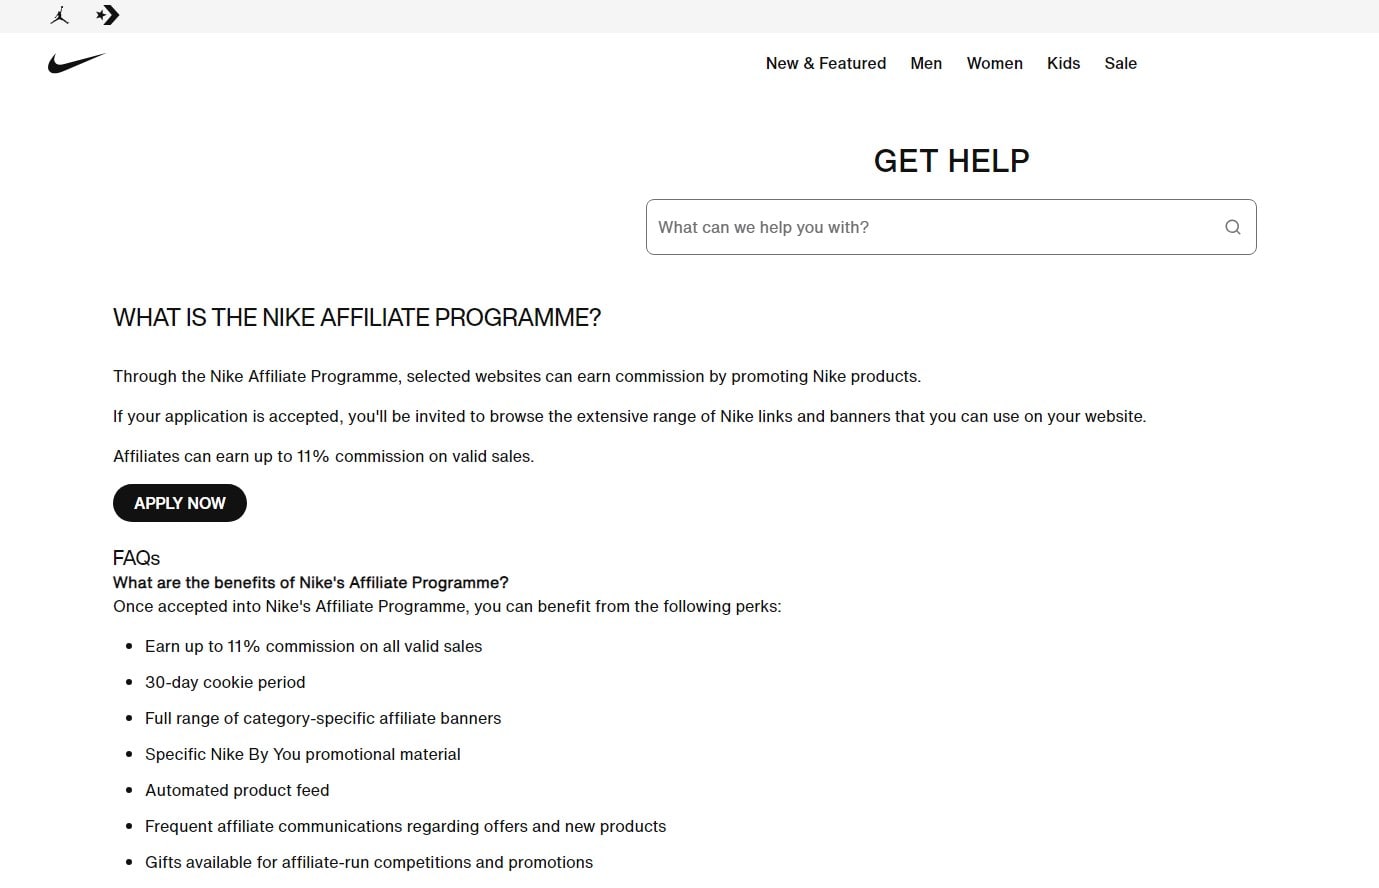Click the 'Automated product feed' bullet item
Image resolution: width=1379 pixels, height=888 pixels.
pyautogui.click(x=237, y=790)
